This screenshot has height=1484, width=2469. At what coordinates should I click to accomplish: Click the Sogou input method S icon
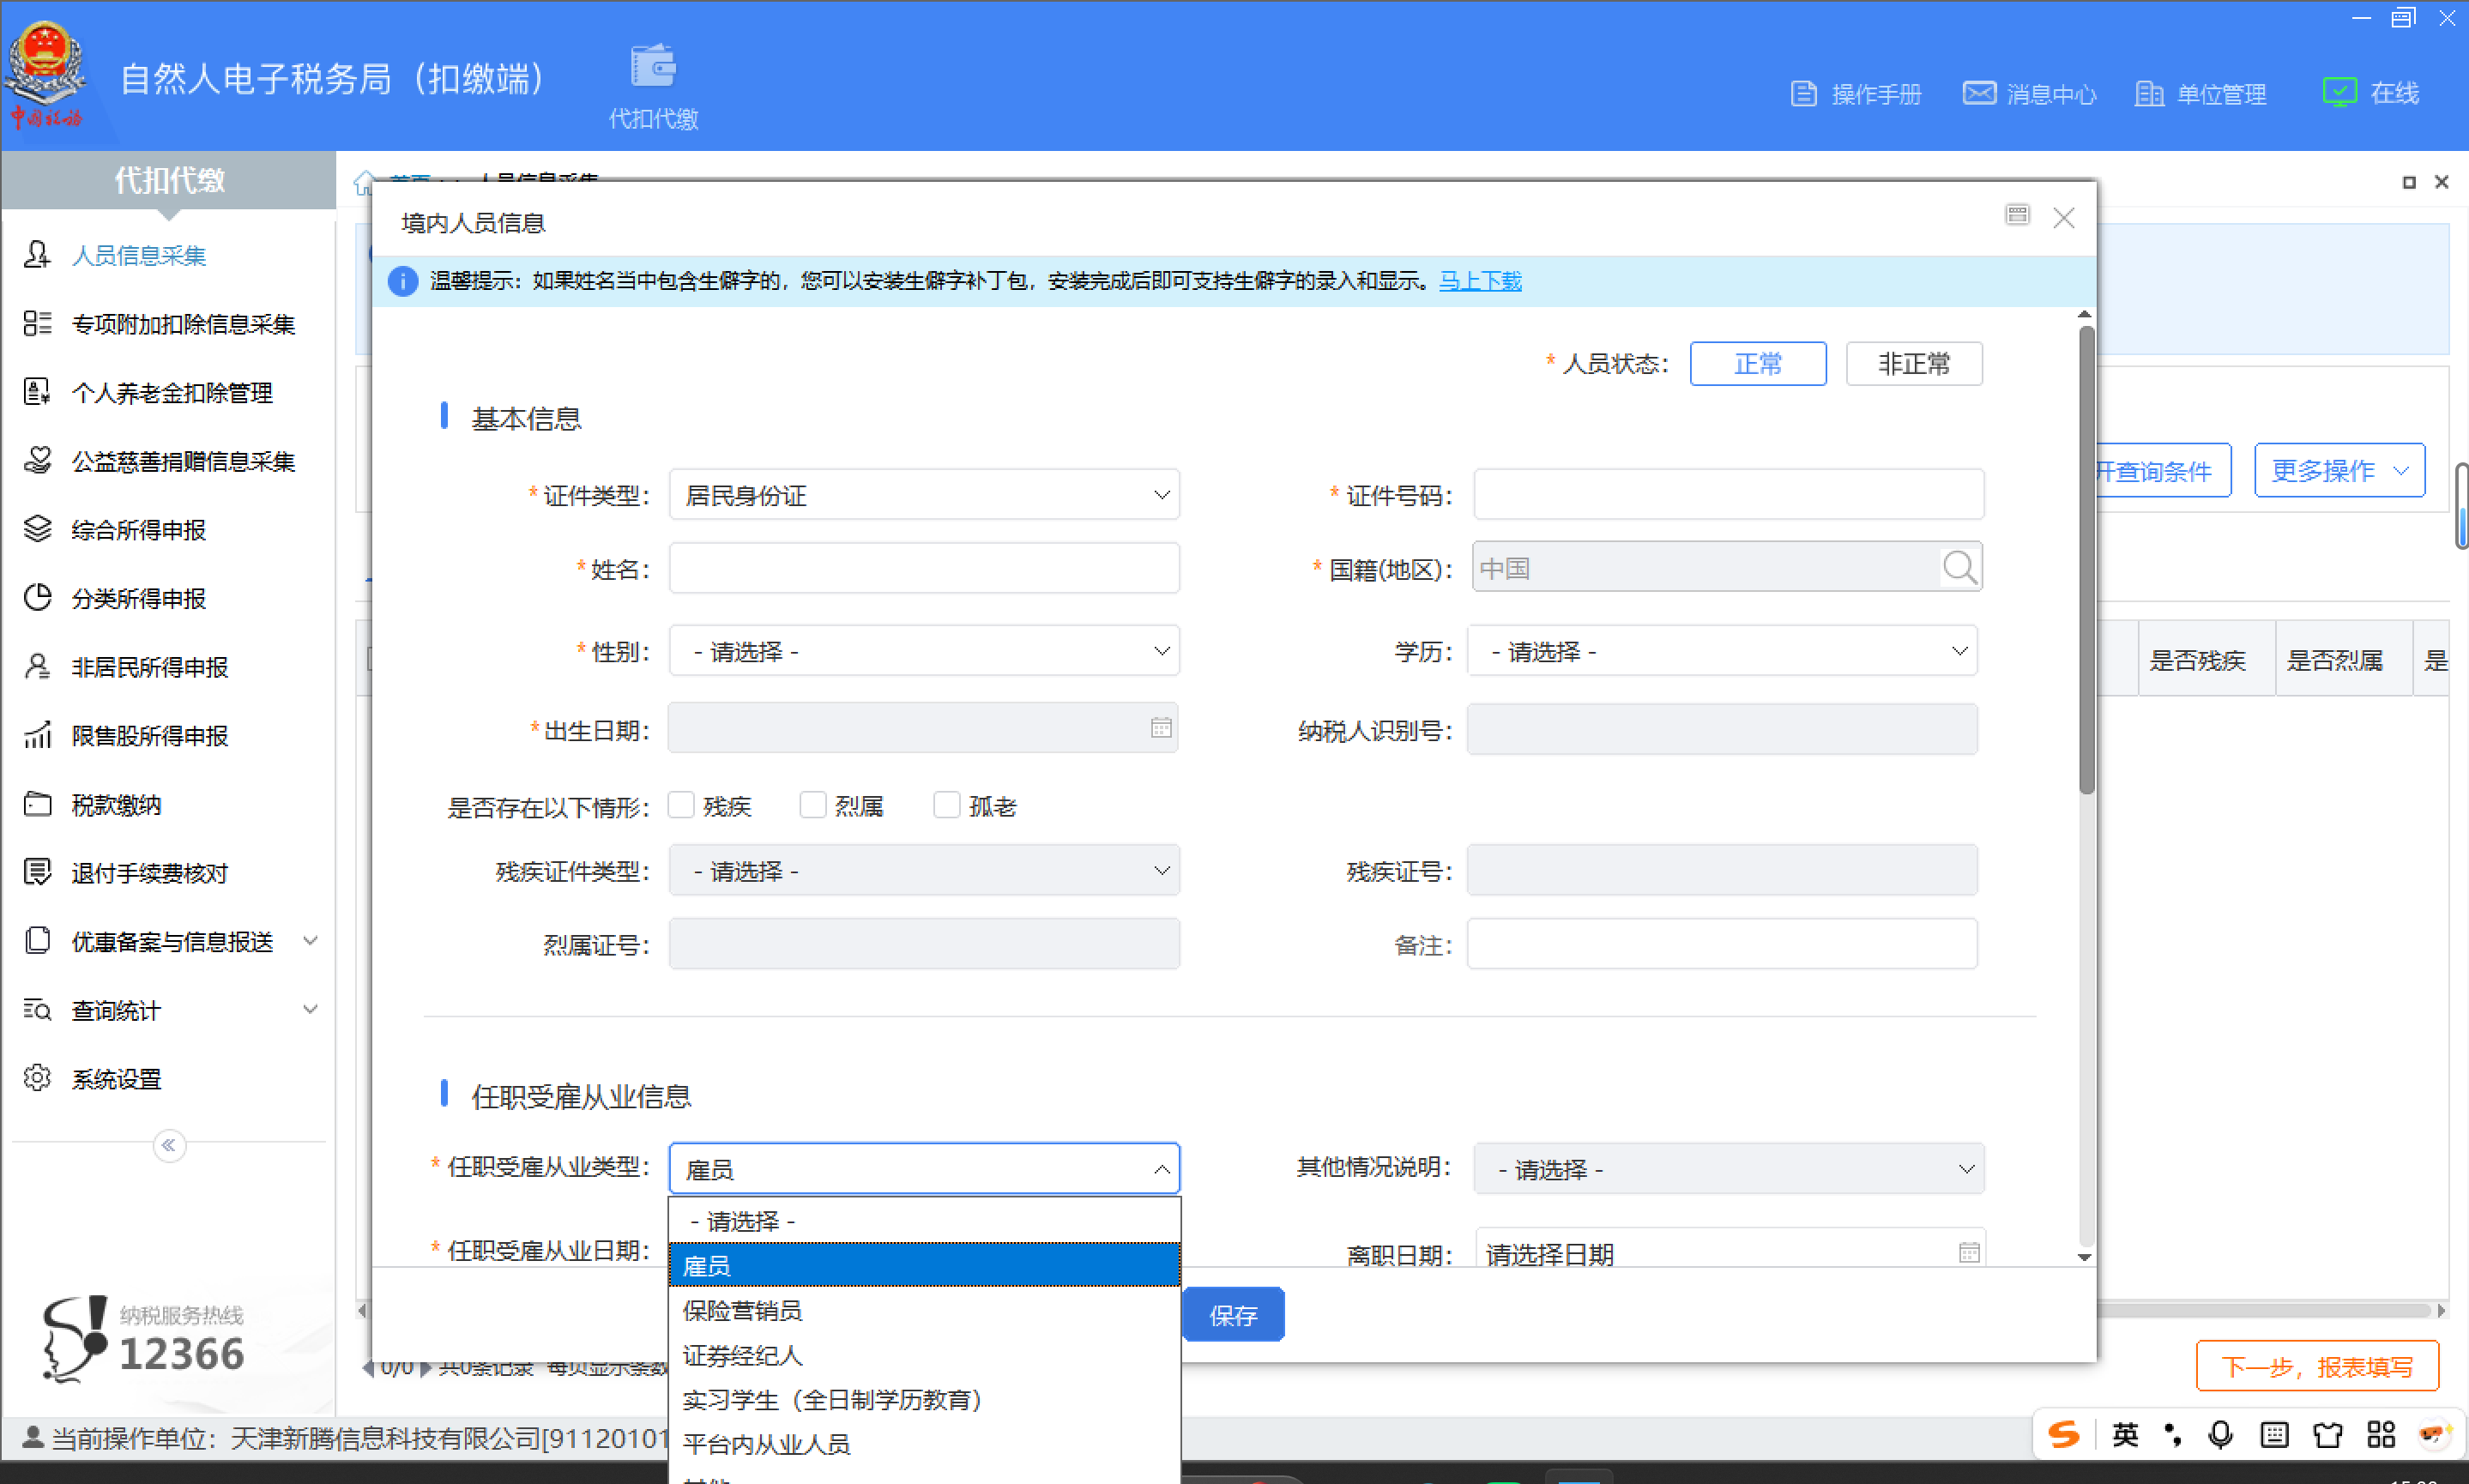(x=2064, y=1435)
